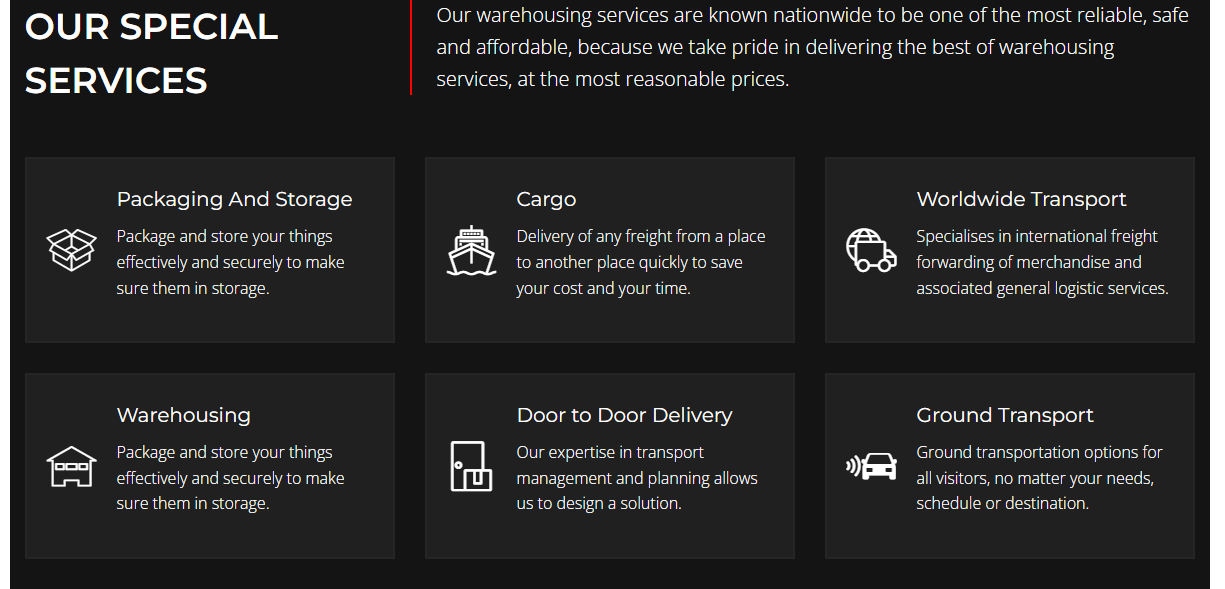Open the Packaging And Storage heading
Viewport: 1225px width, 589px height.
click(x=234, y=199)
